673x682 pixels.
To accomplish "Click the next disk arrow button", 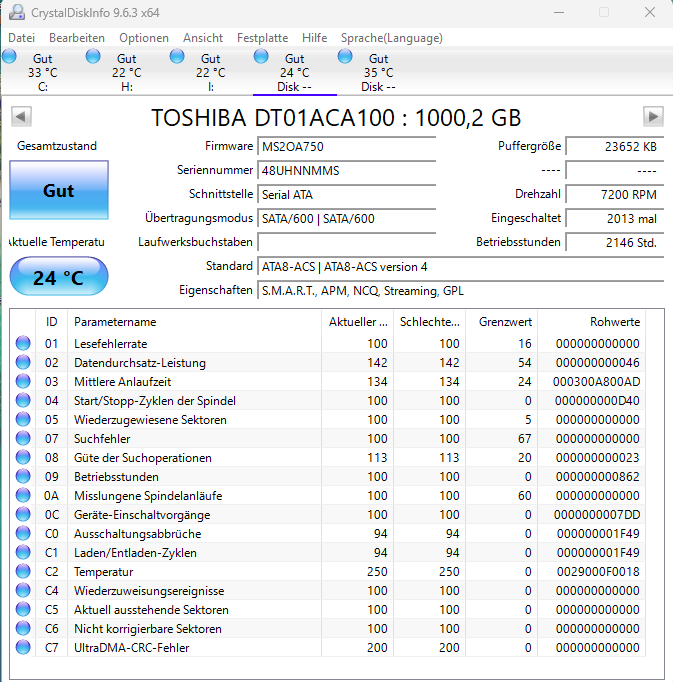I will (x=653, y=116).
